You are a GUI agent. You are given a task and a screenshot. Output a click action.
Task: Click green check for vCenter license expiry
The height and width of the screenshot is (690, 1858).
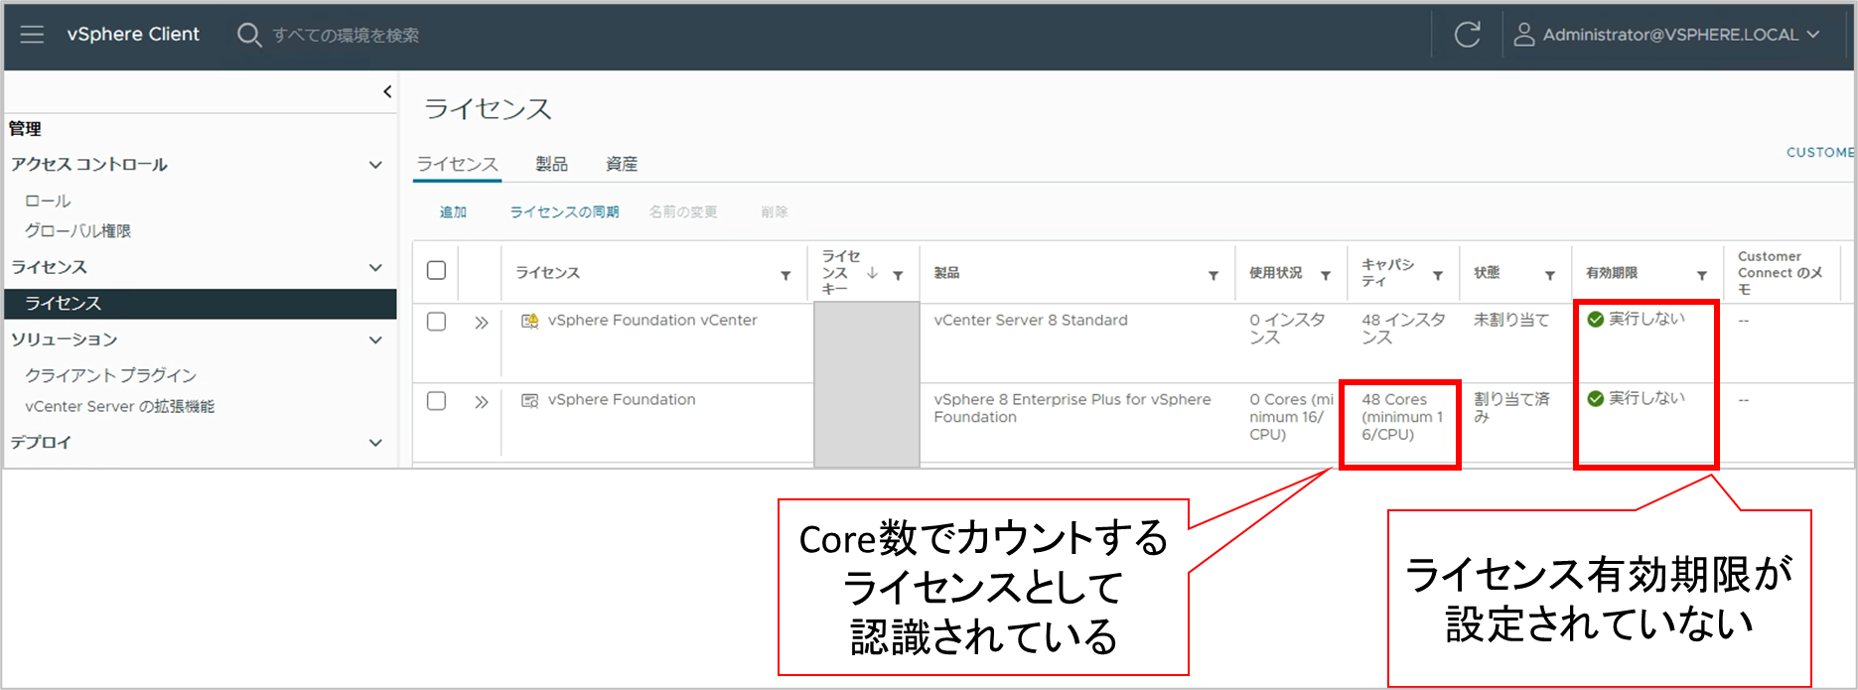coord(1596,319)
